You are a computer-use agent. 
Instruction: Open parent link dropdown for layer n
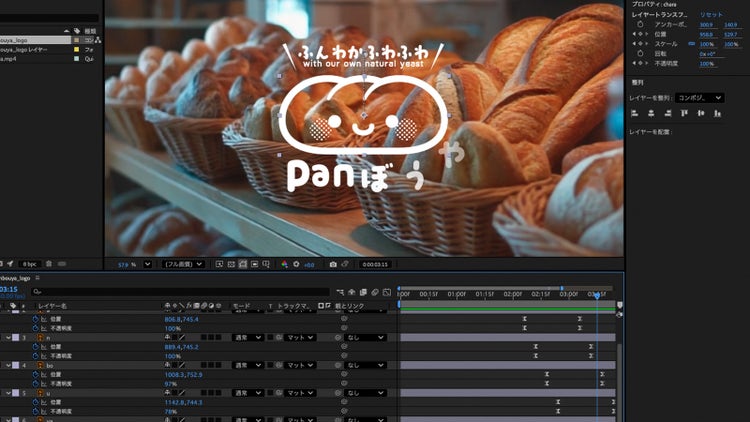tap(365, 338)
